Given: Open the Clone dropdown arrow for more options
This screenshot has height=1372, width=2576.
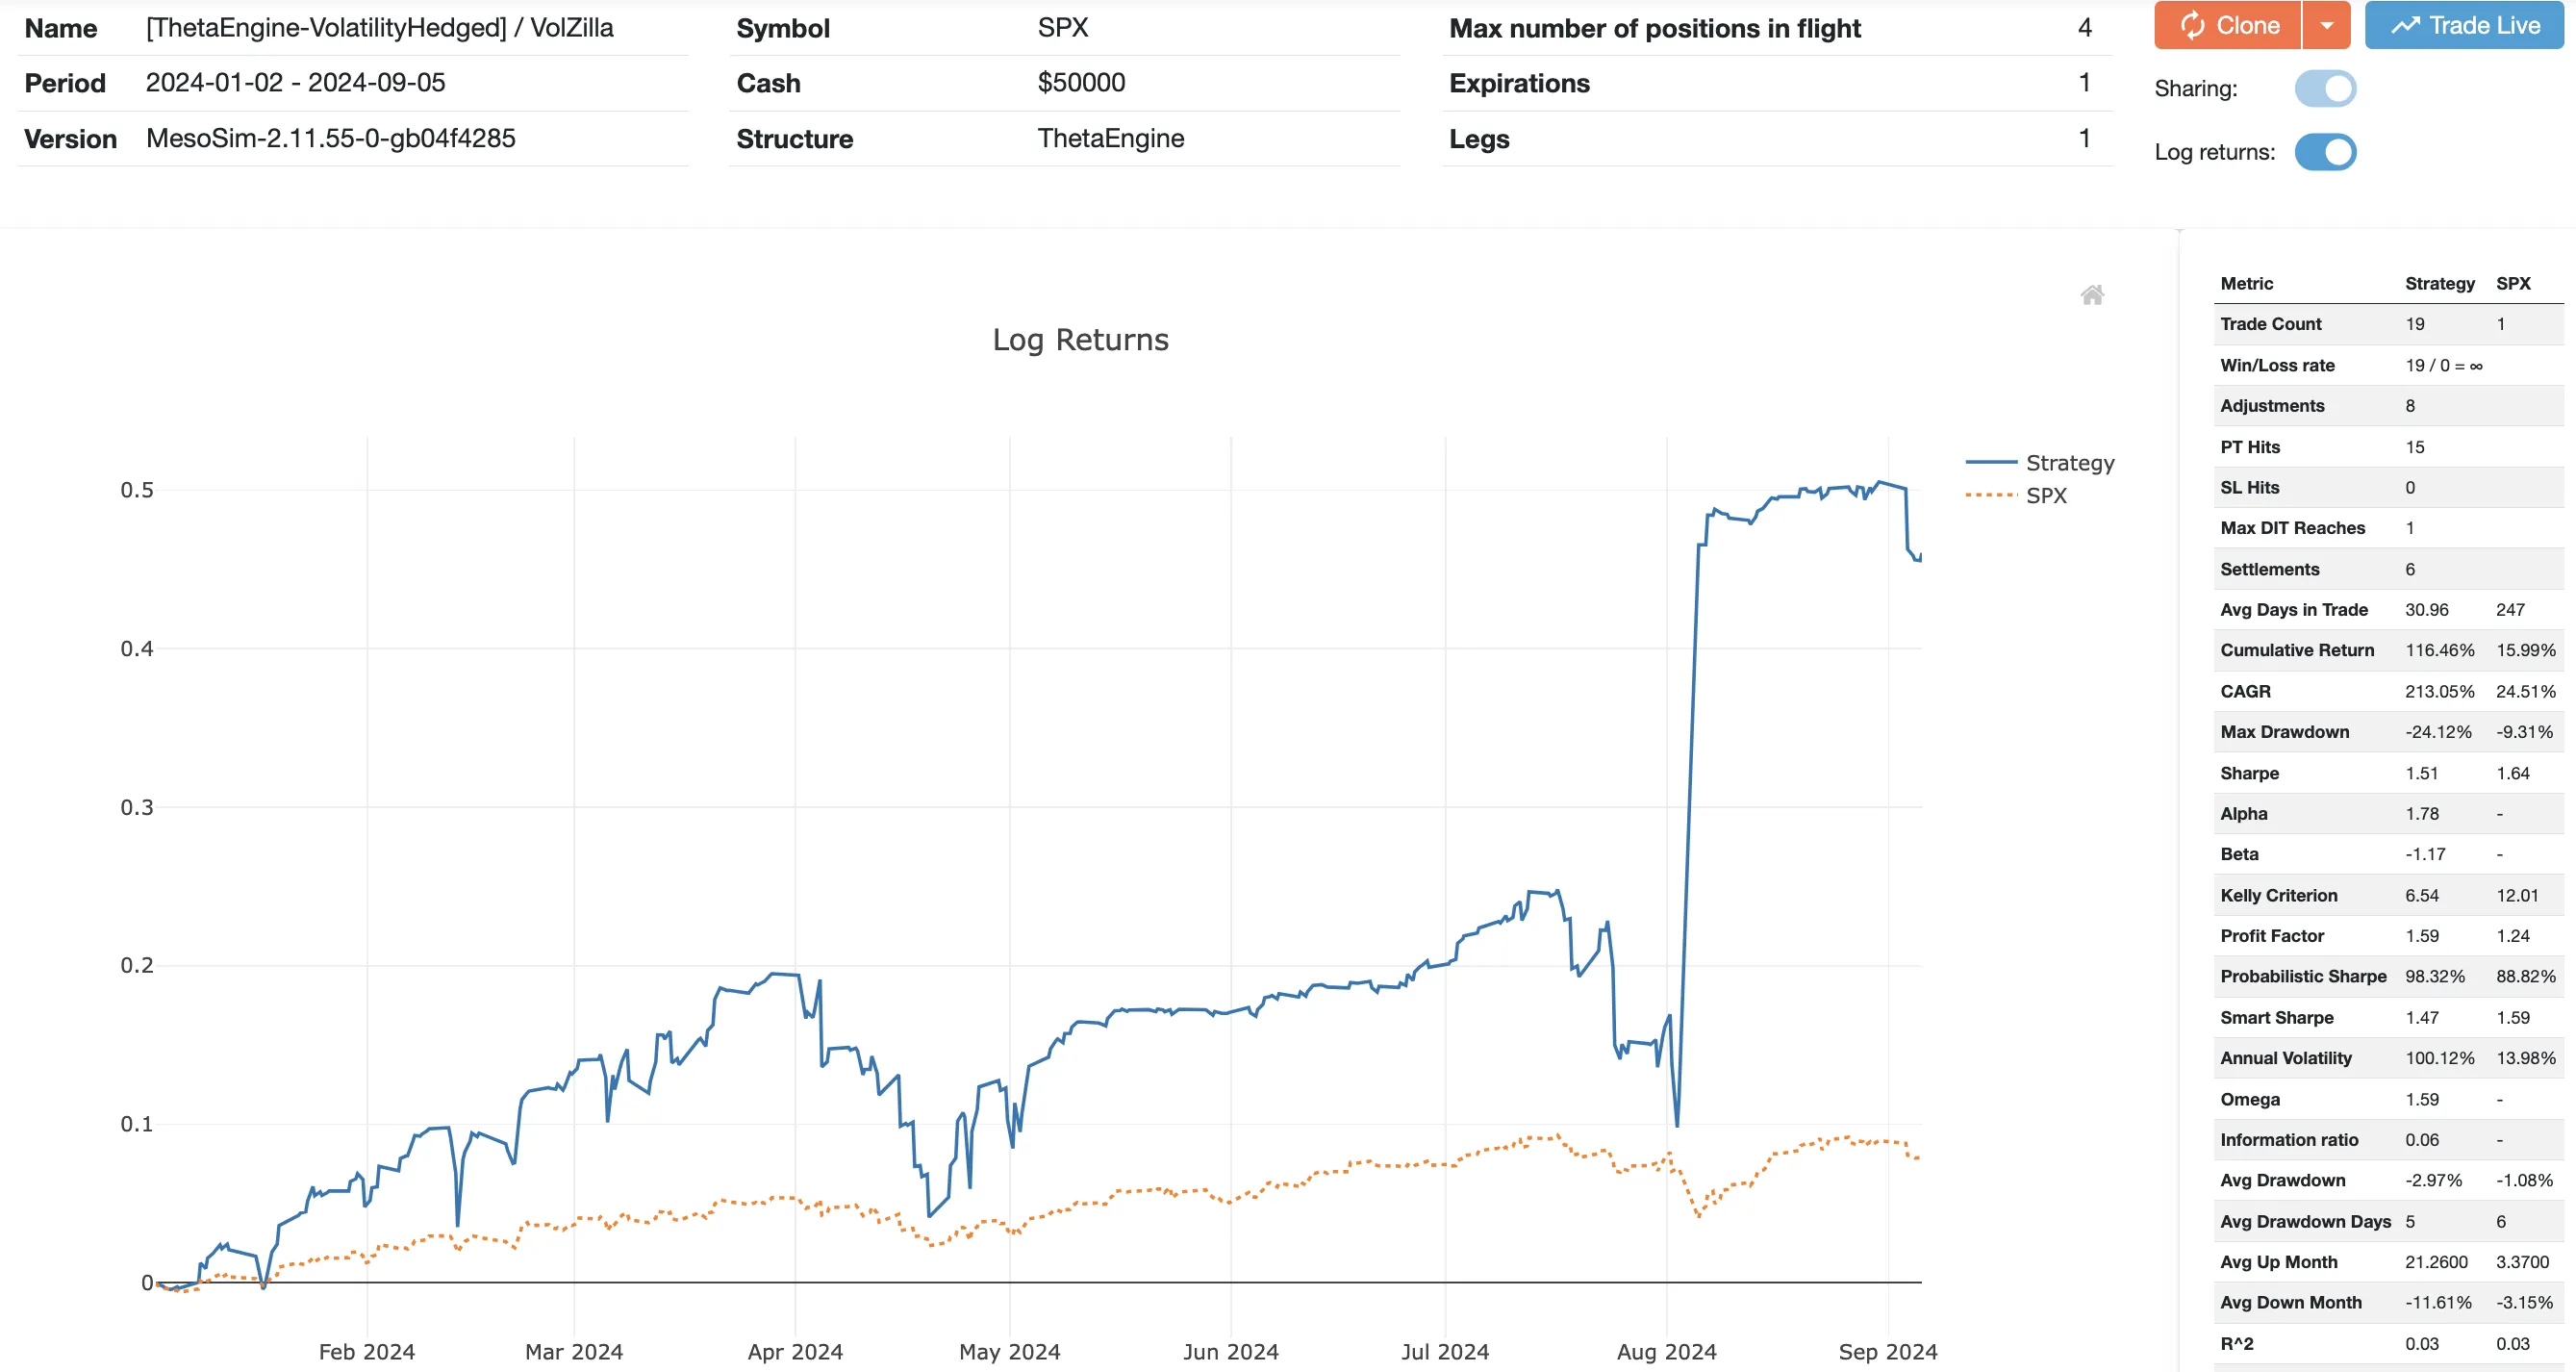Looking at the screenshot, I should coord(2330,25).
